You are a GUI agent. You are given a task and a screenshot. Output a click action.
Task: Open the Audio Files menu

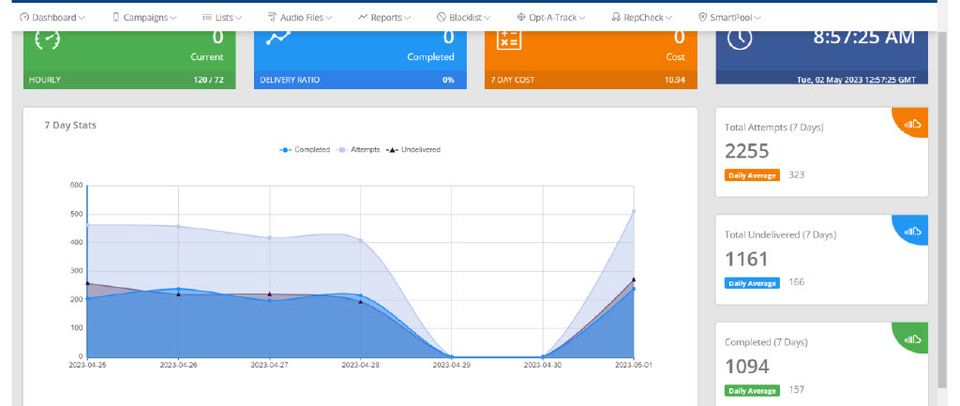pos(301,17)
